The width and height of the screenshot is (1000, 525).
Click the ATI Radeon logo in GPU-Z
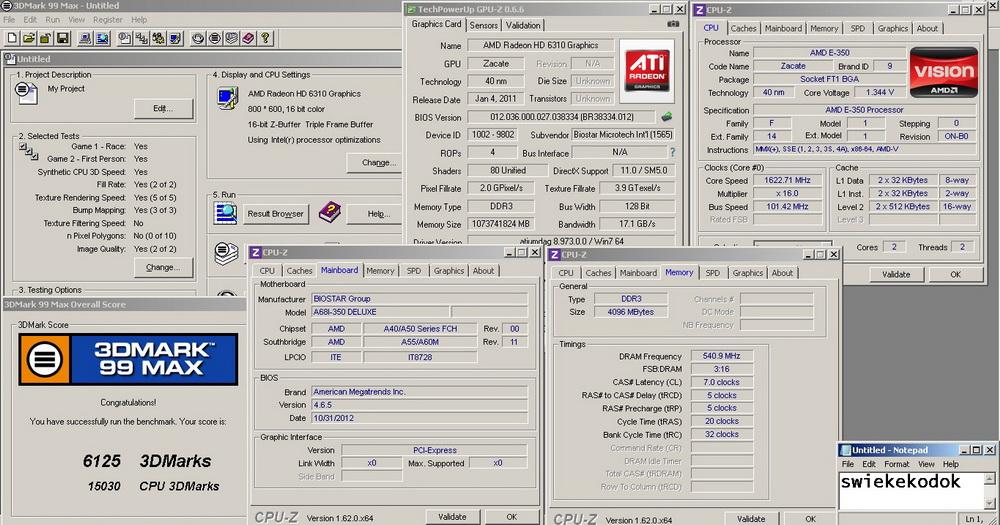tap(647, 71)
